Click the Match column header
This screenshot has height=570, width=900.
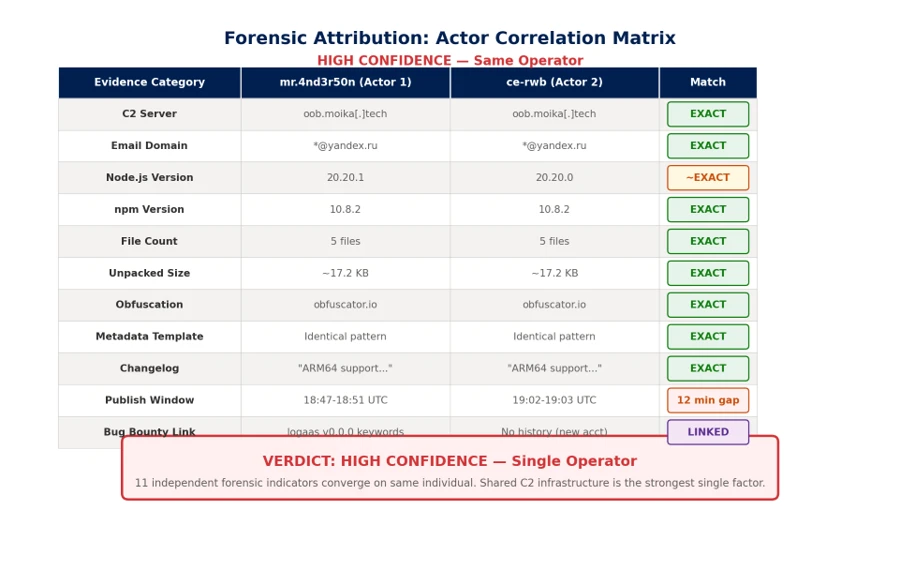point(708,82)
